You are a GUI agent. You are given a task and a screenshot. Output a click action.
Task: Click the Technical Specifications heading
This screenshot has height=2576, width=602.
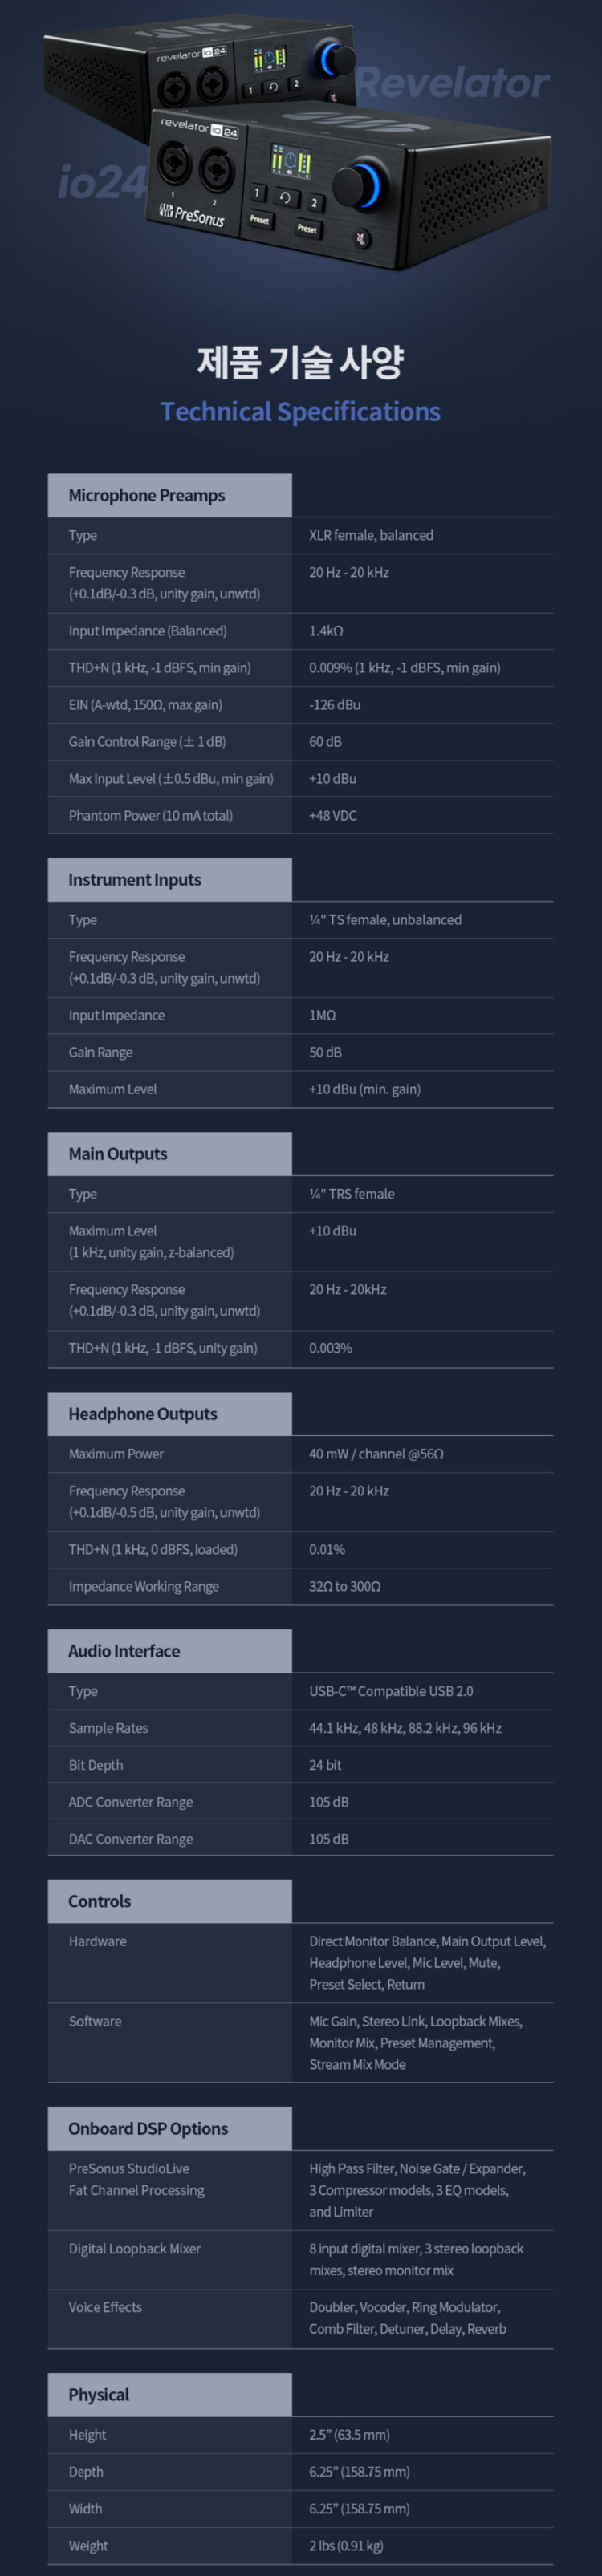click(x=300, y=412)
